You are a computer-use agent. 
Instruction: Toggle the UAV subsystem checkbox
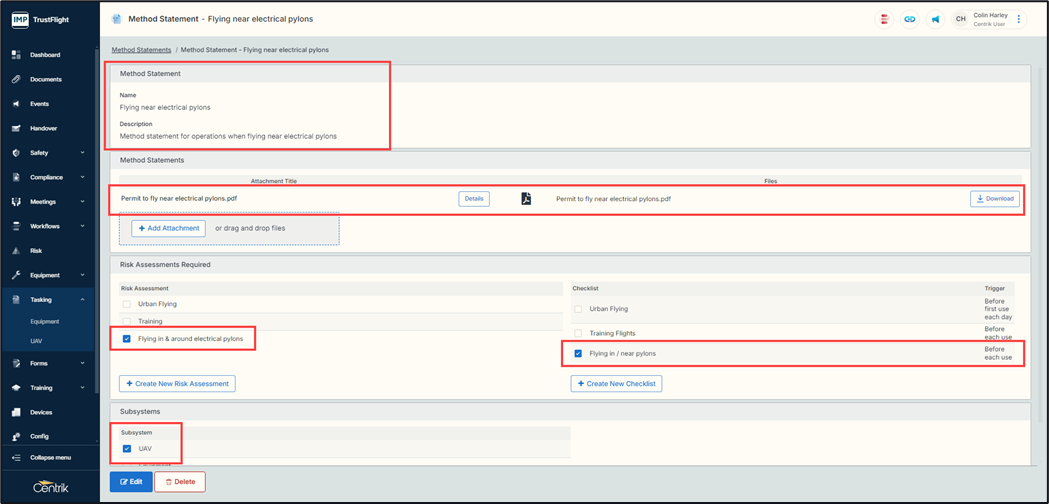[127, 449]
